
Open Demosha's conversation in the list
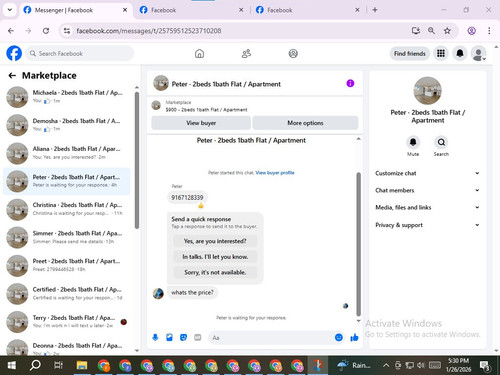pos(67,125)
